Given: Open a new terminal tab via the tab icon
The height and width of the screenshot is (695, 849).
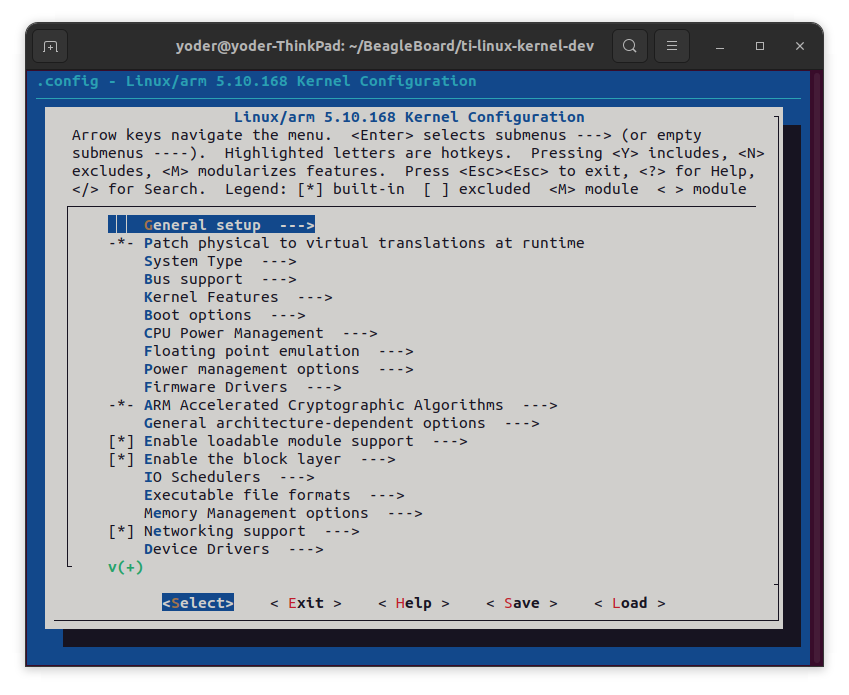Looking at the screenshot, I should point(49,45).
